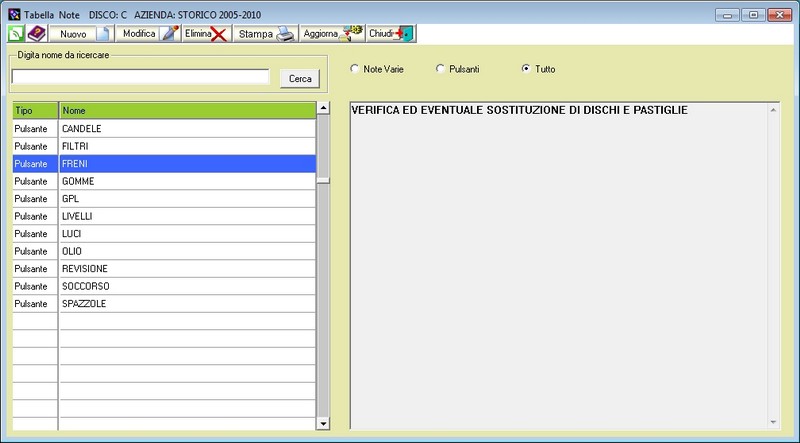Click the list scrollbar down arrow
The image size is (800, 443).
(323, 423)
